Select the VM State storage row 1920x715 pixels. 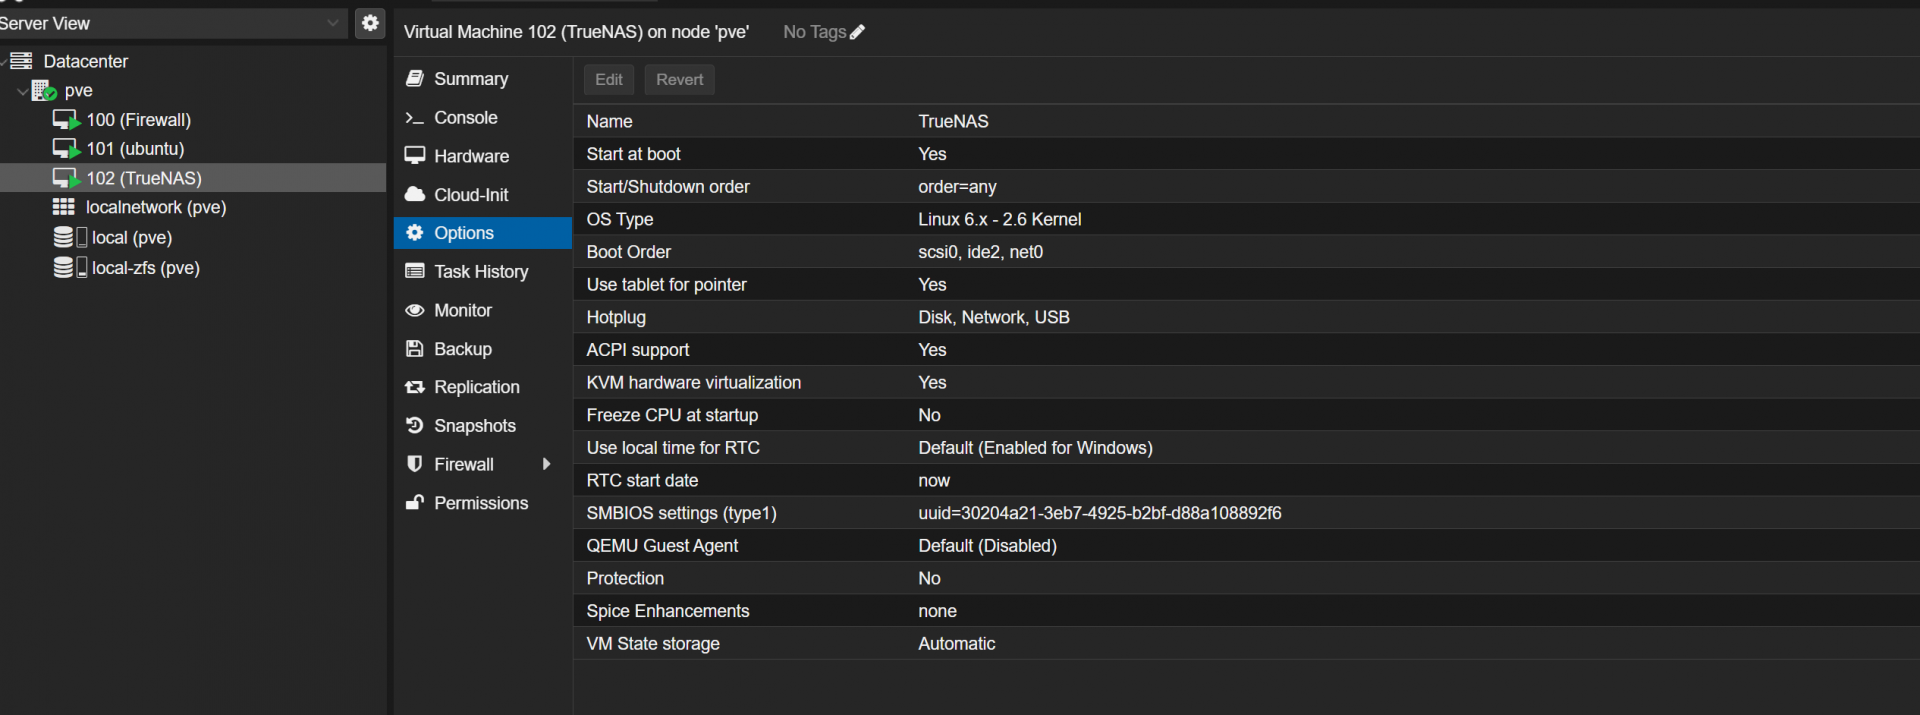(1248, 644)
